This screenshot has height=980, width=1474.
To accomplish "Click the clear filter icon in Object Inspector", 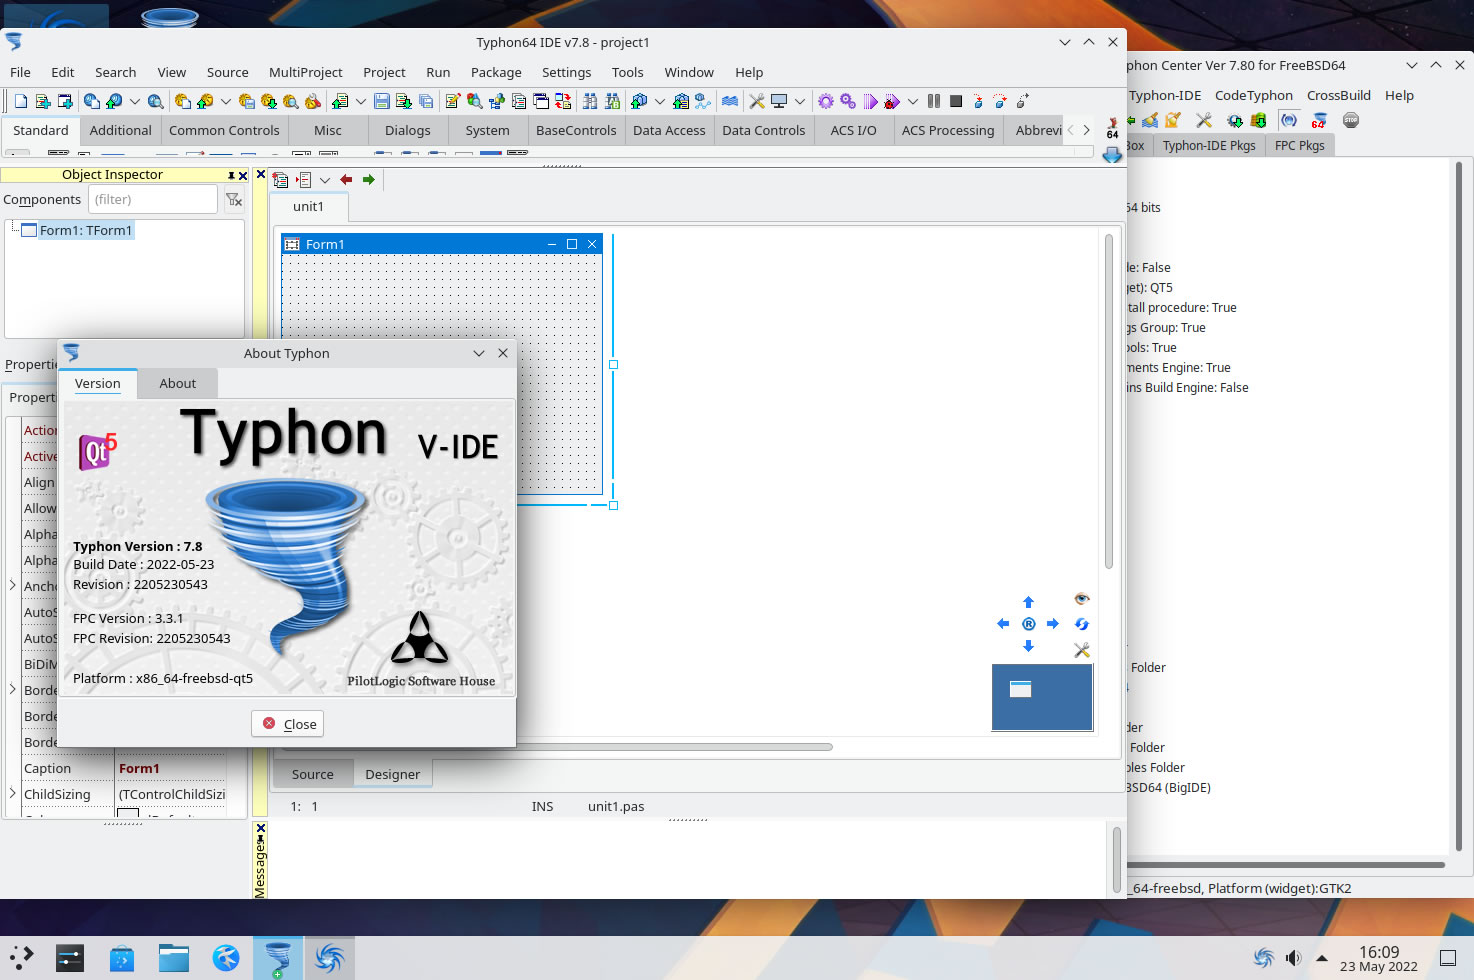I will tap(234, 200).
